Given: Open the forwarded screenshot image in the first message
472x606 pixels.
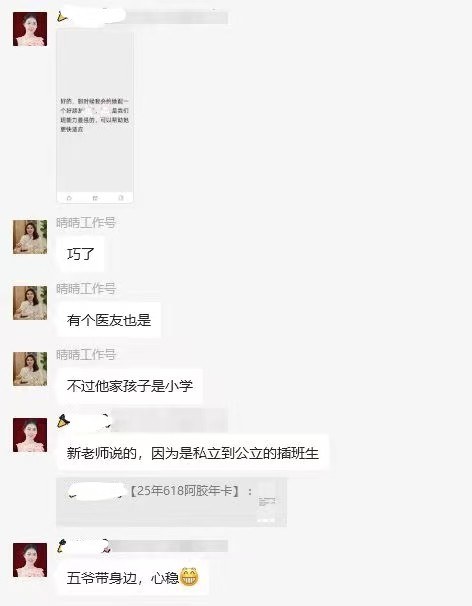Looking at the screenshot, I should (x=95, y=116).
